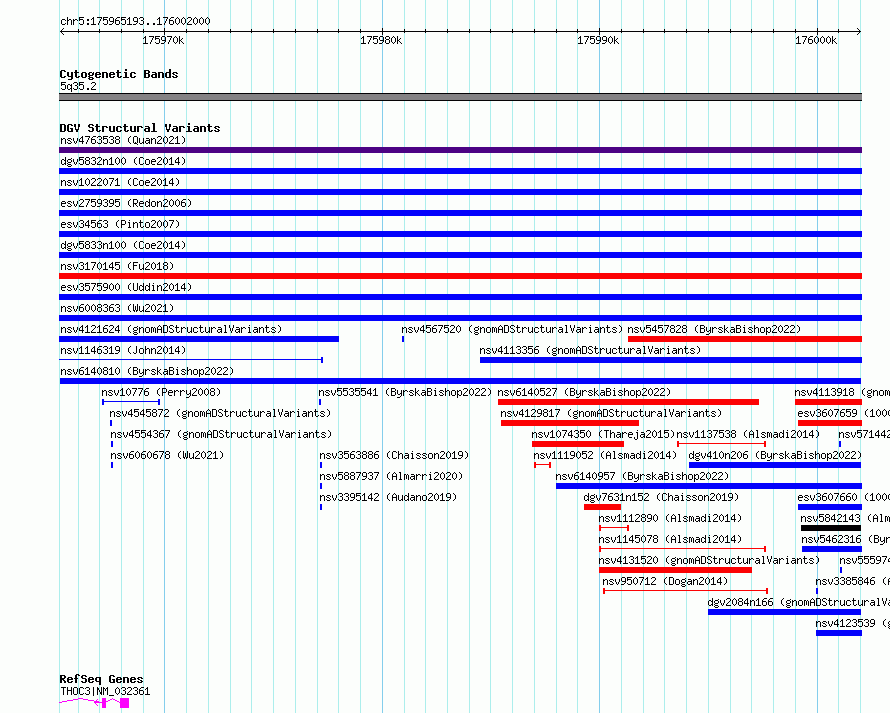Click the nsv5887937 (Almarri2020) label
This screenshot has width=890, height=713.
391,476
